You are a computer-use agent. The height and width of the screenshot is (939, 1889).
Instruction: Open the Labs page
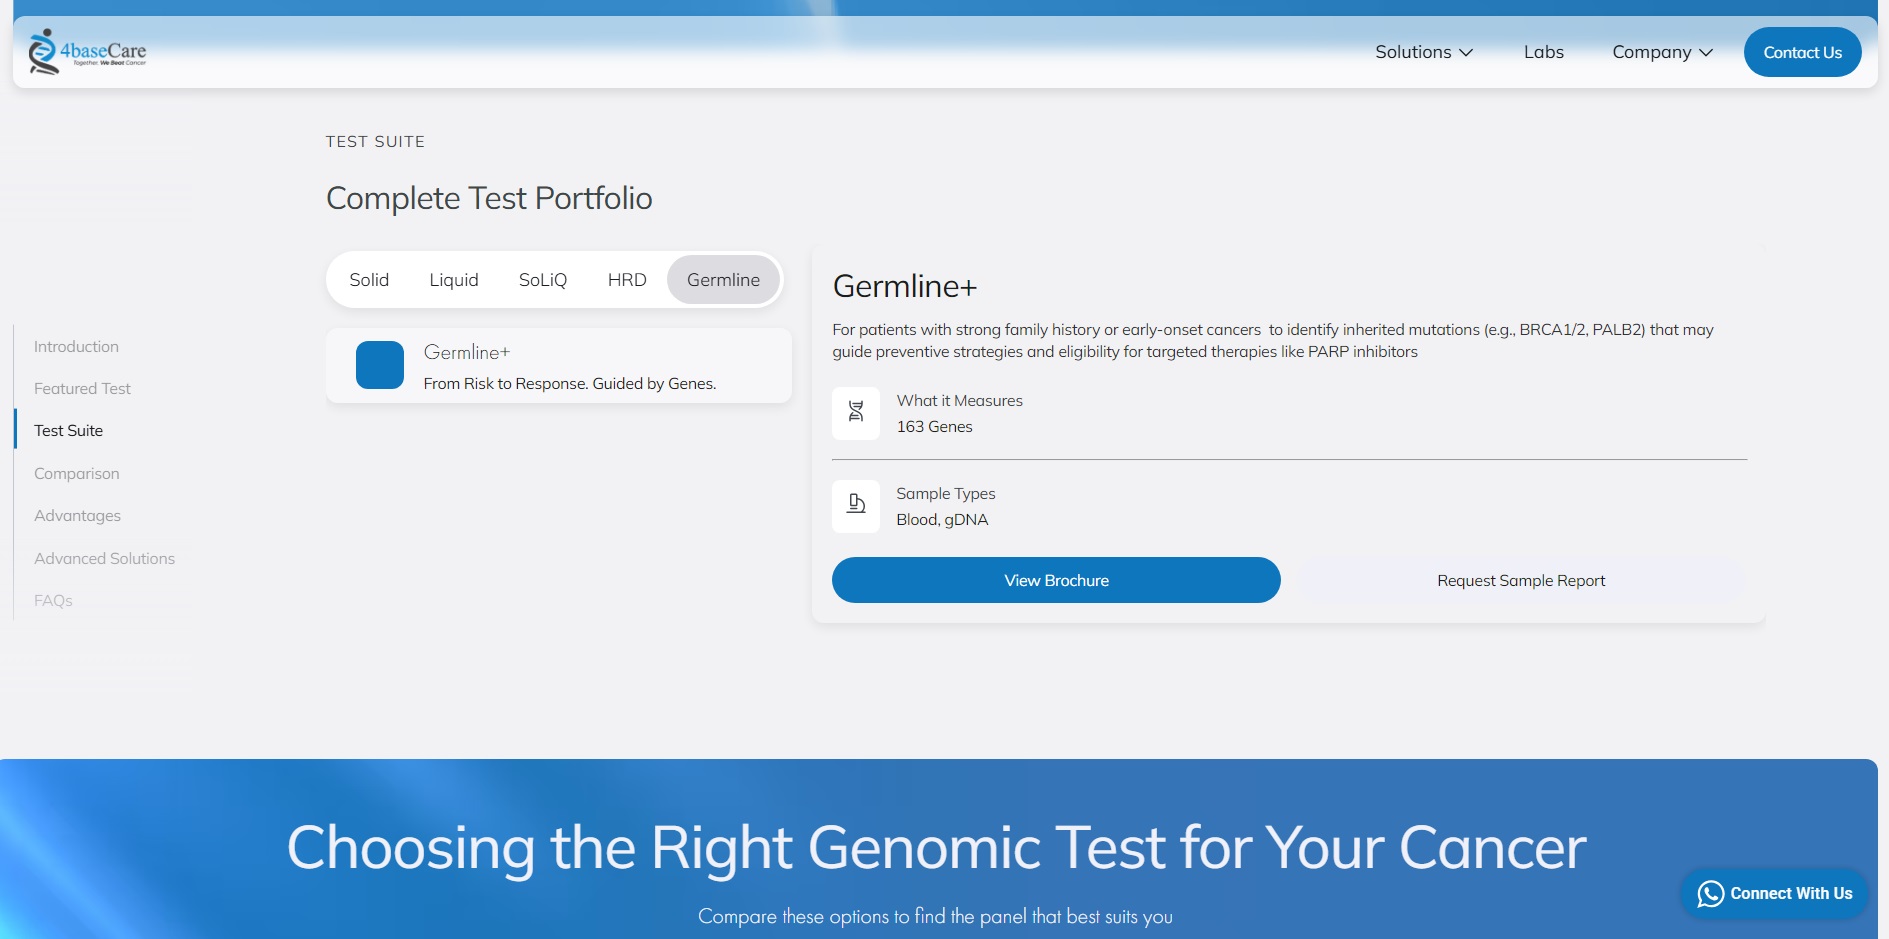(1543, 52)
